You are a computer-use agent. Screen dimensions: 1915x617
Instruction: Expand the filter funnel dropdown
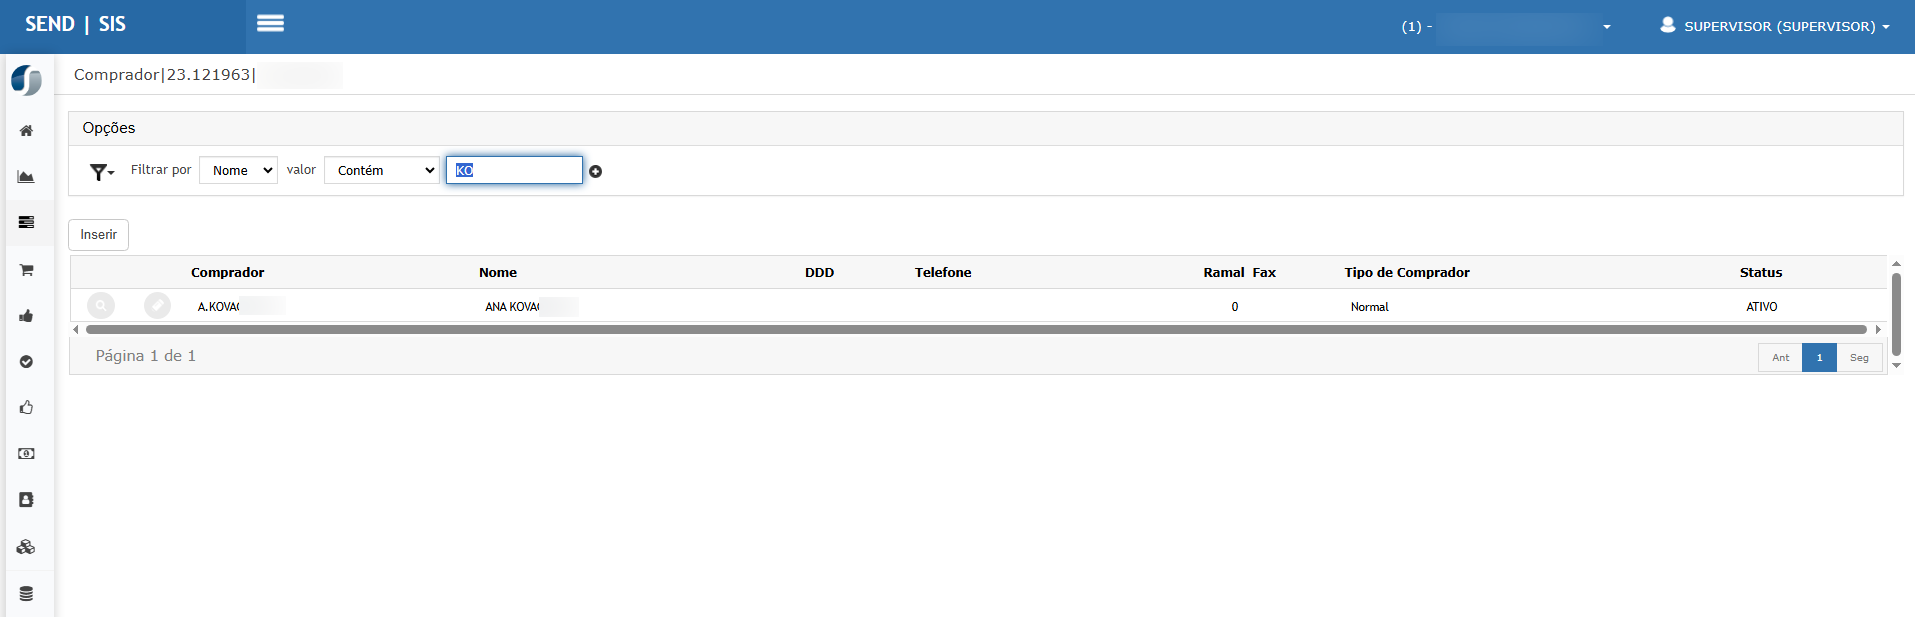(x=102, y=172)
